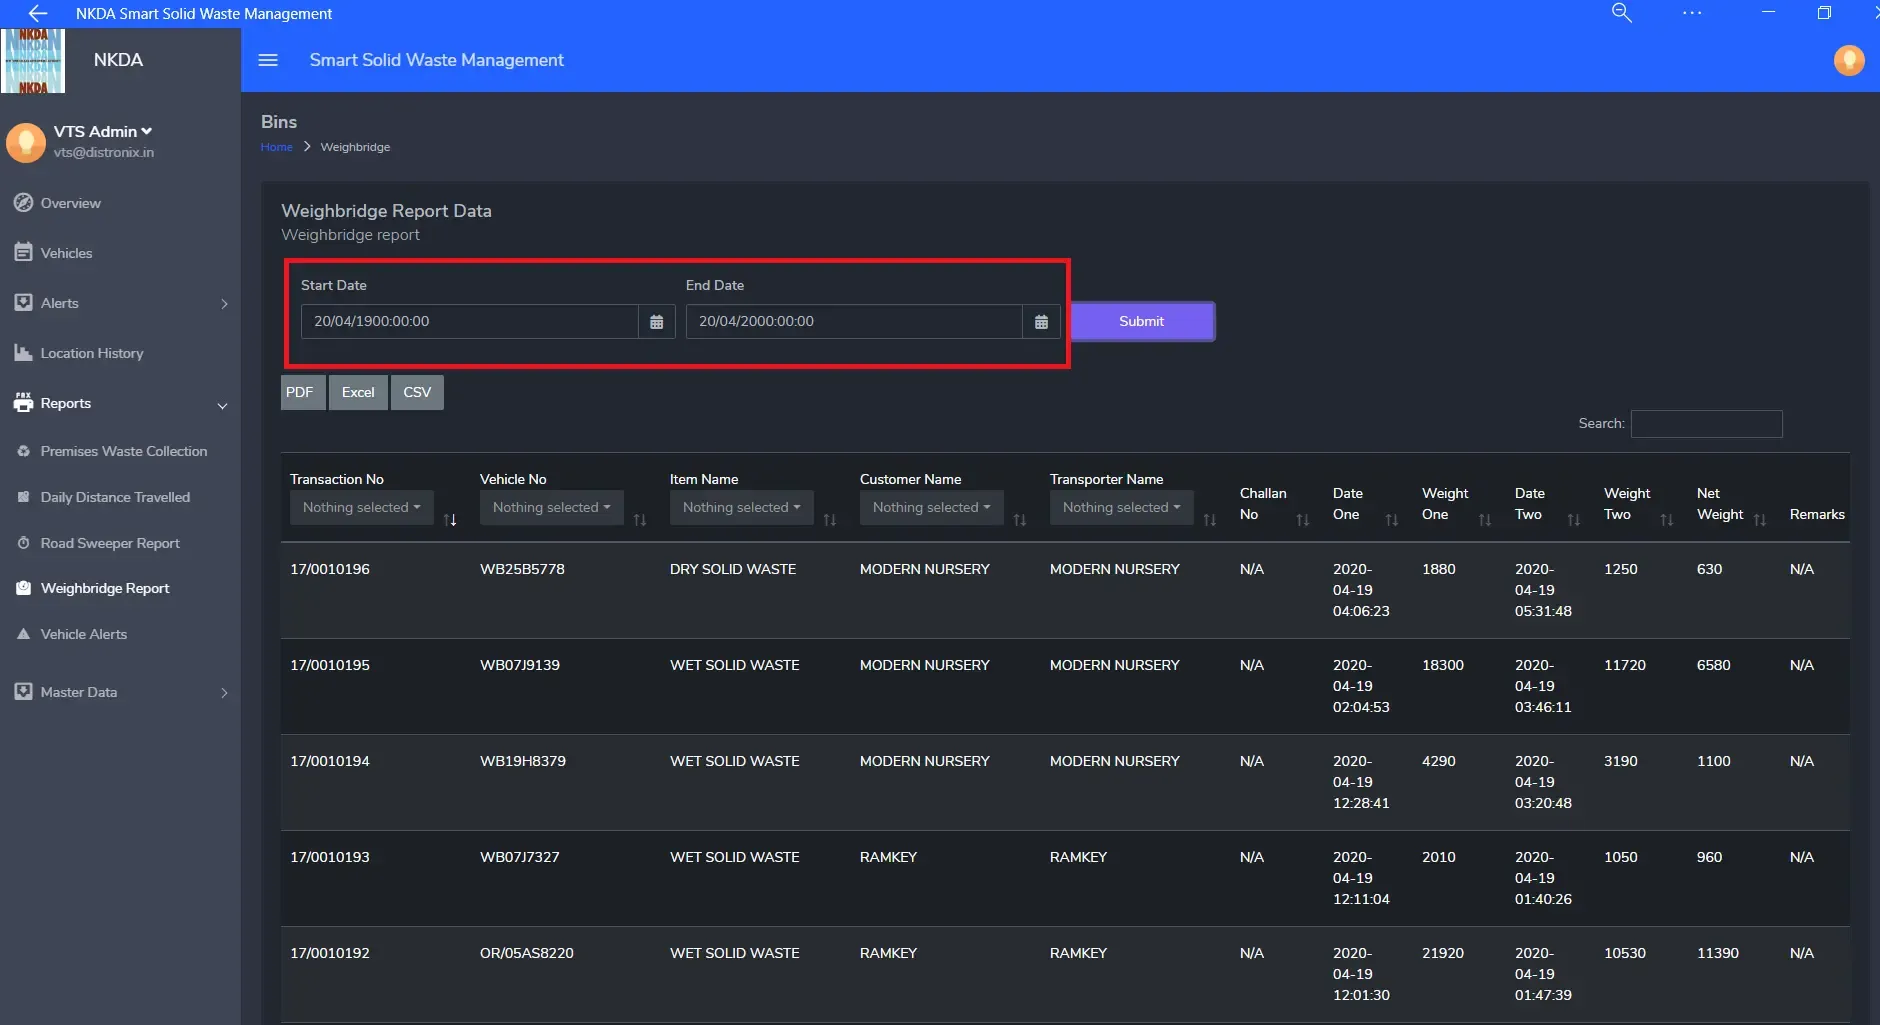Click the search magnifier in title bar

[x=1621, y=13]
